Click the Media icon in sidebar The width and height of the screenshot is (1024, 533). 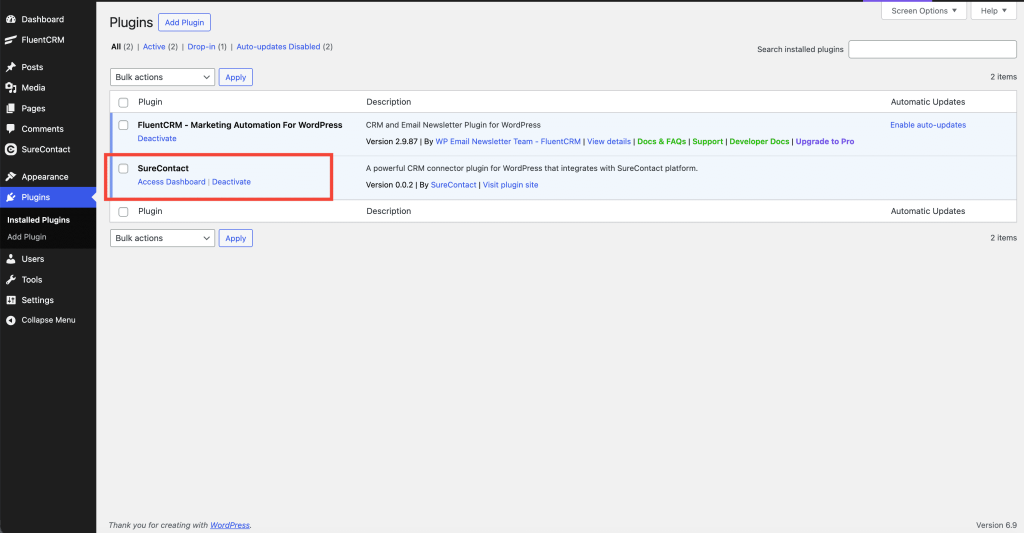tap(10, 88)
